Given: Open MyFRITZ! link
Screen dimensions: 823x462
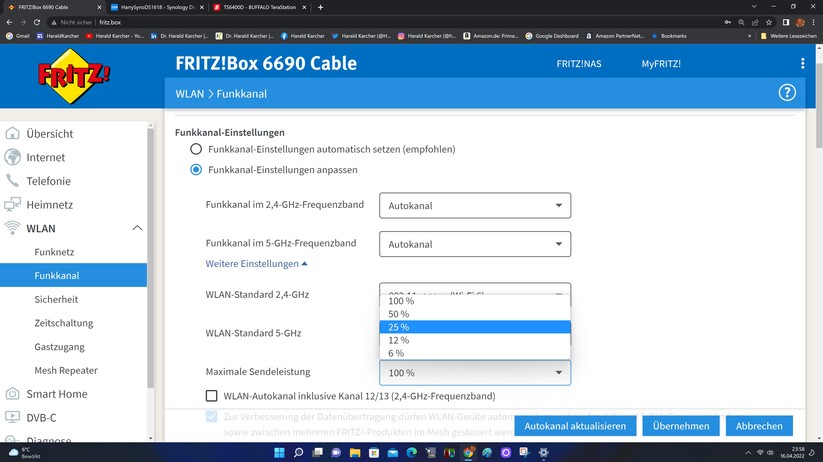Looking at the screenshot, I should (x=661, y=64).
